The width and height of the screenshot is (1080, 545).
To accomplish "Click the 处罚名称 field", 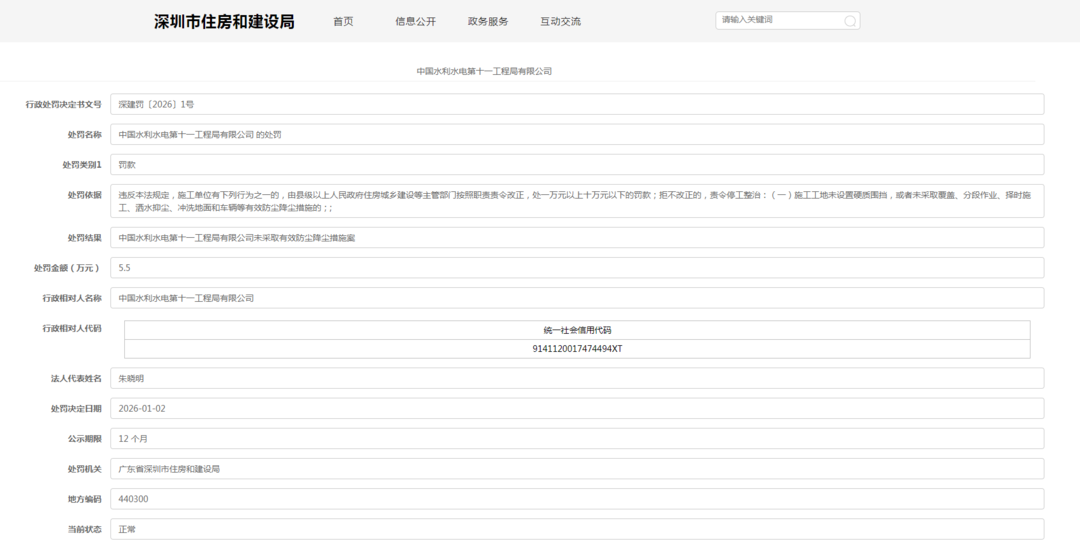I will [x=576, y=134].
